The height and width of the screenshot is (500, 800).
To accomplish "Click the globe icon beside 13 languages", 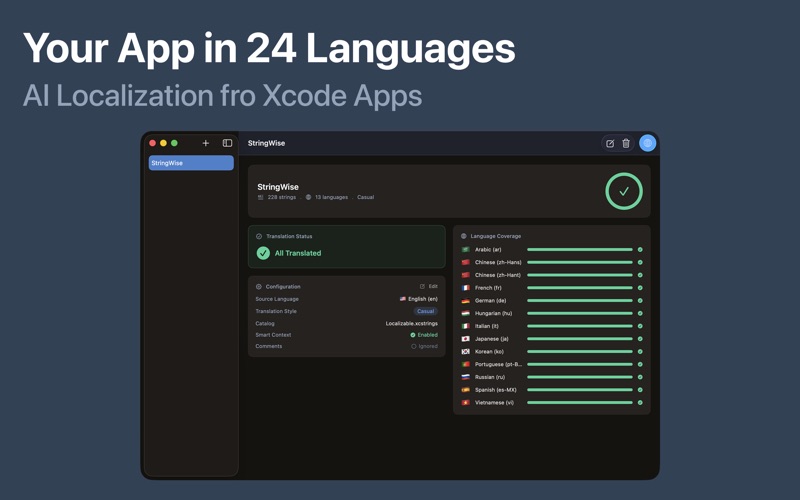I will [308, 197].
